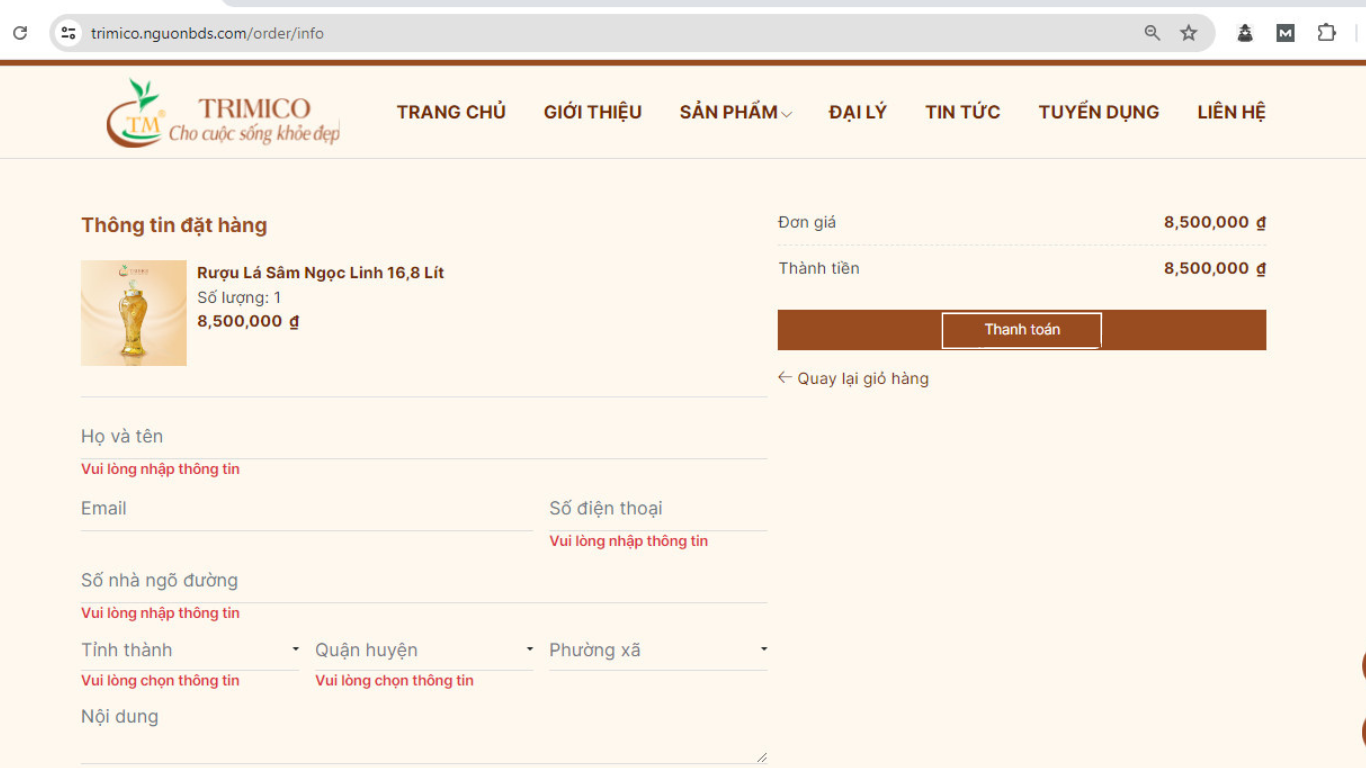
Task: Expand the Phường xã dropdown
Action: 657,650
